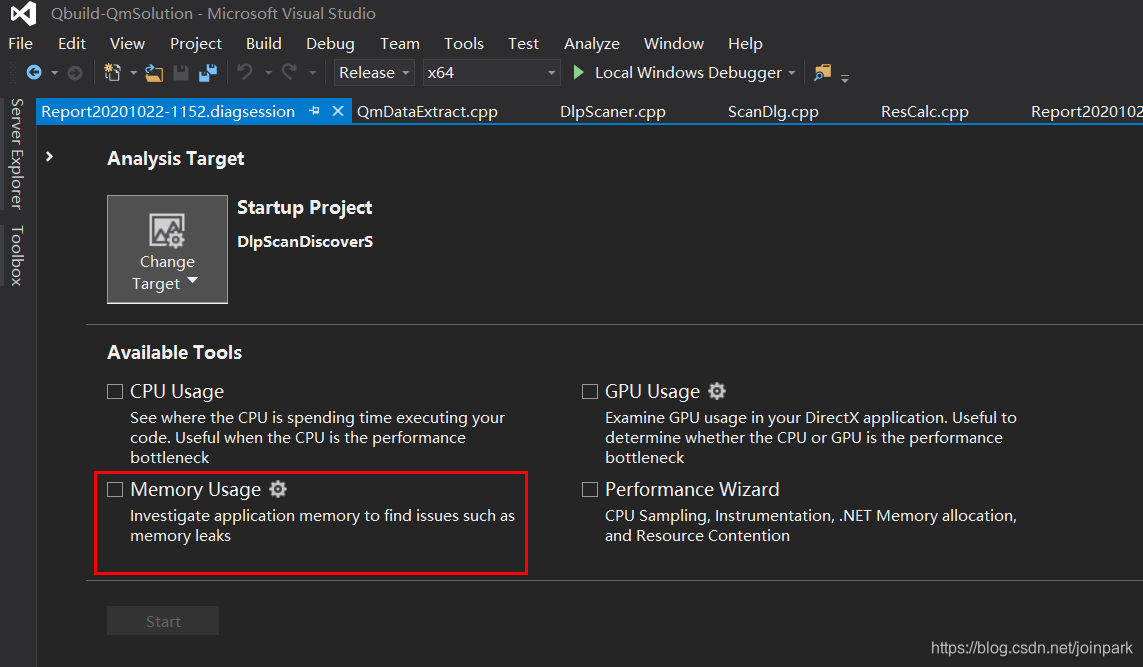Open the Help menu

click(x=745, y=44)
